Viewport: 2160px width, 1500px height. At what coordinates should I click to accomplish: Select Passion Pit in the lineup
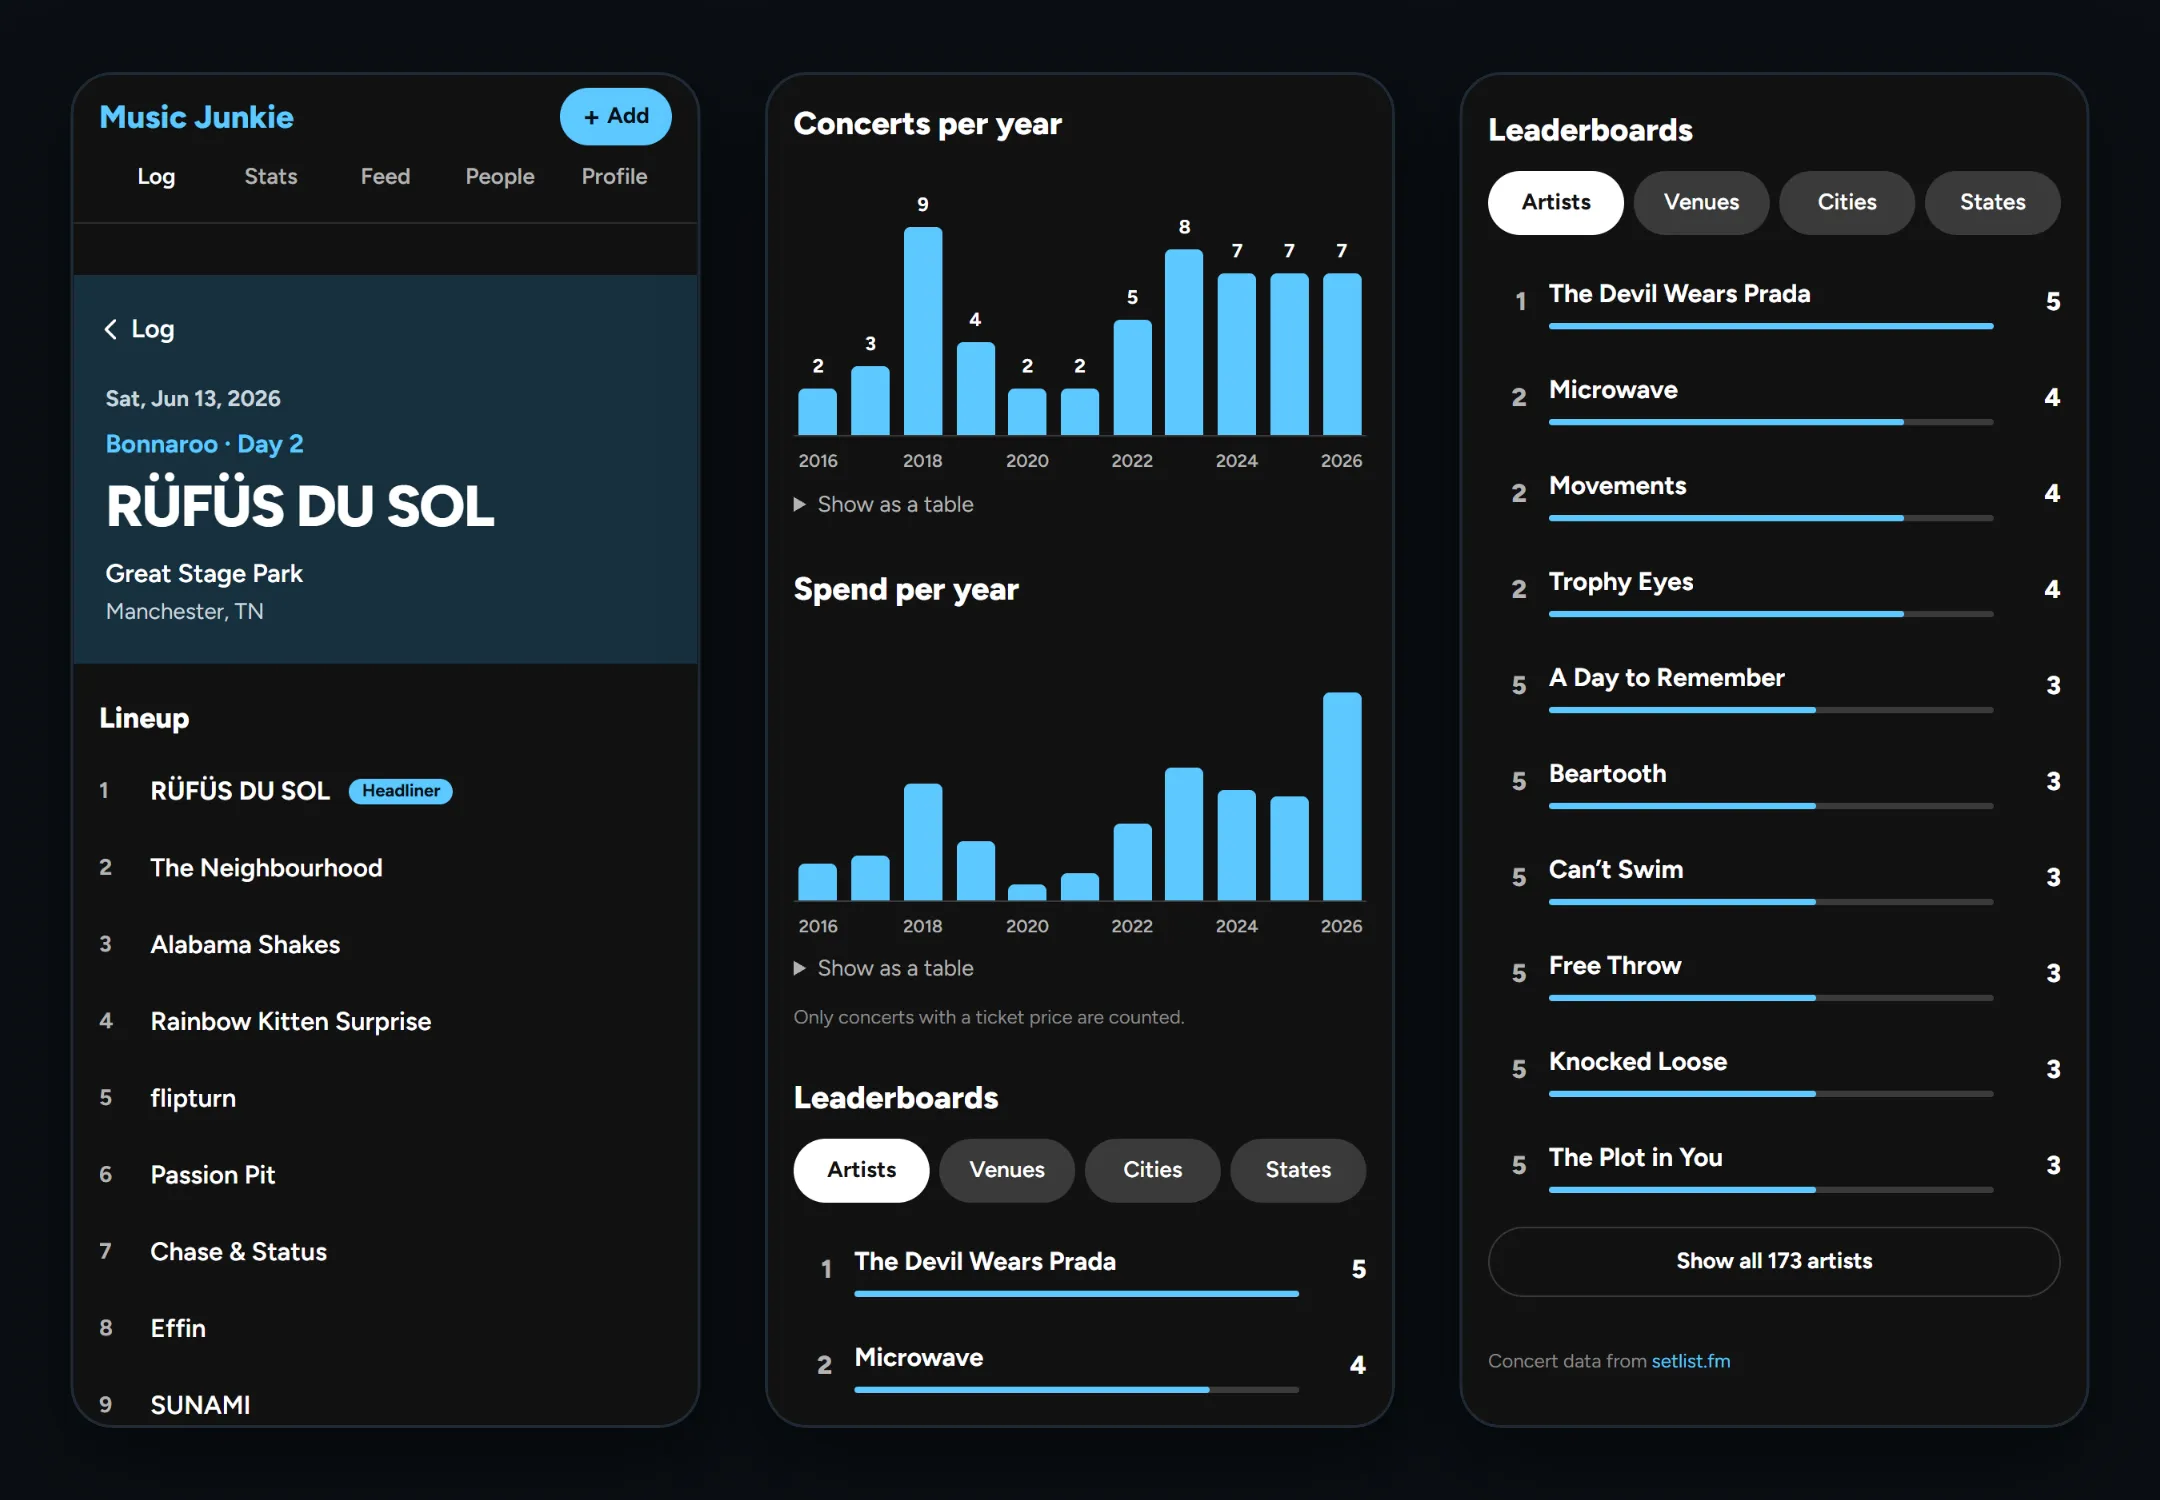coord(212,1175)
